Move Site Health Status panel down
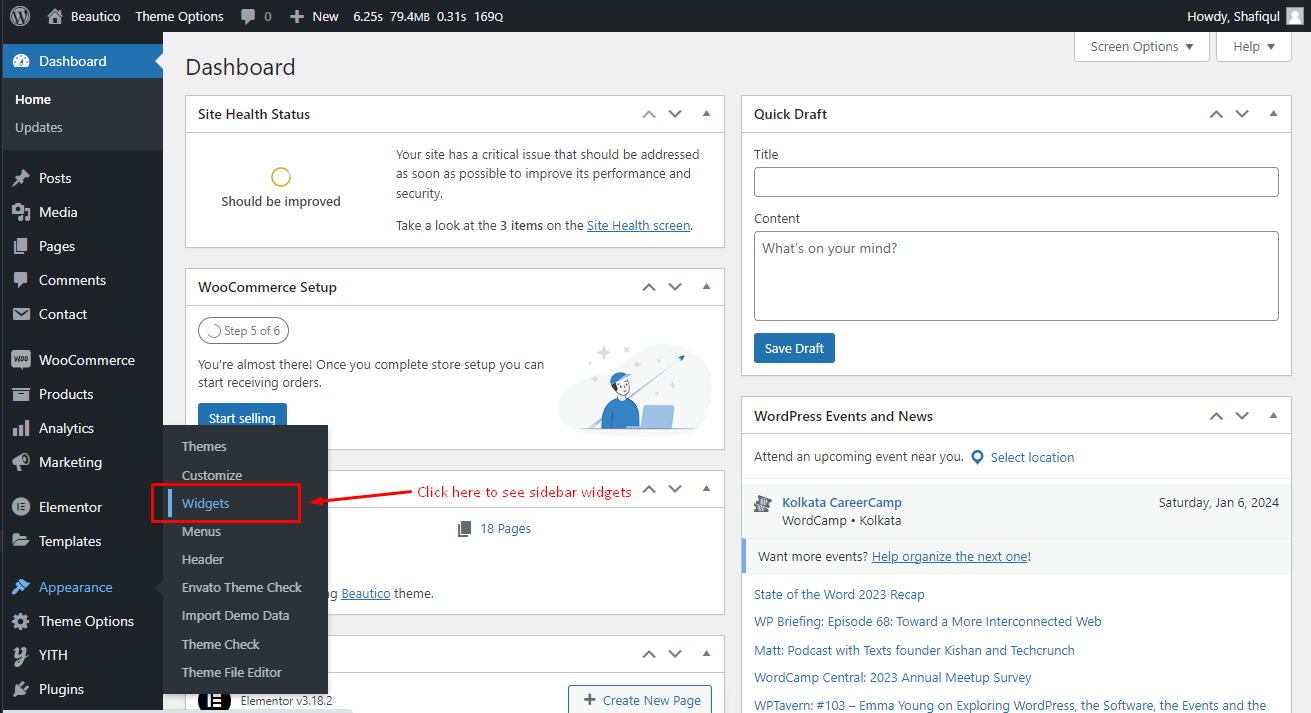1311x713 pixels. click(x=675, y=114)
